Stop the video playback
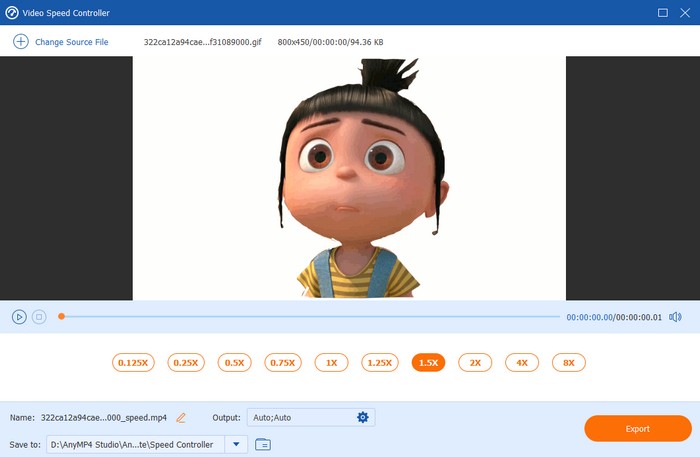 39,317
